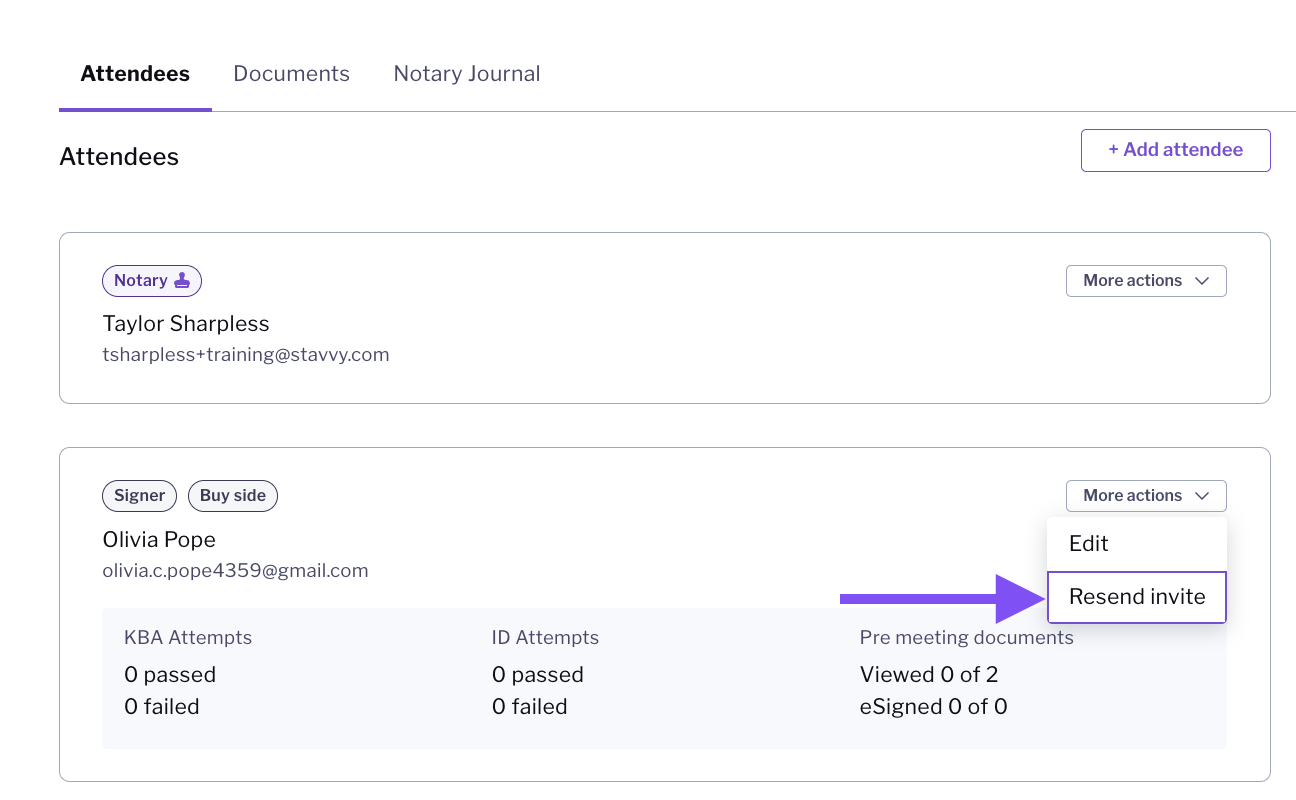Open More actions dropdown for Taylor Sharpless

coord(1146,281)
